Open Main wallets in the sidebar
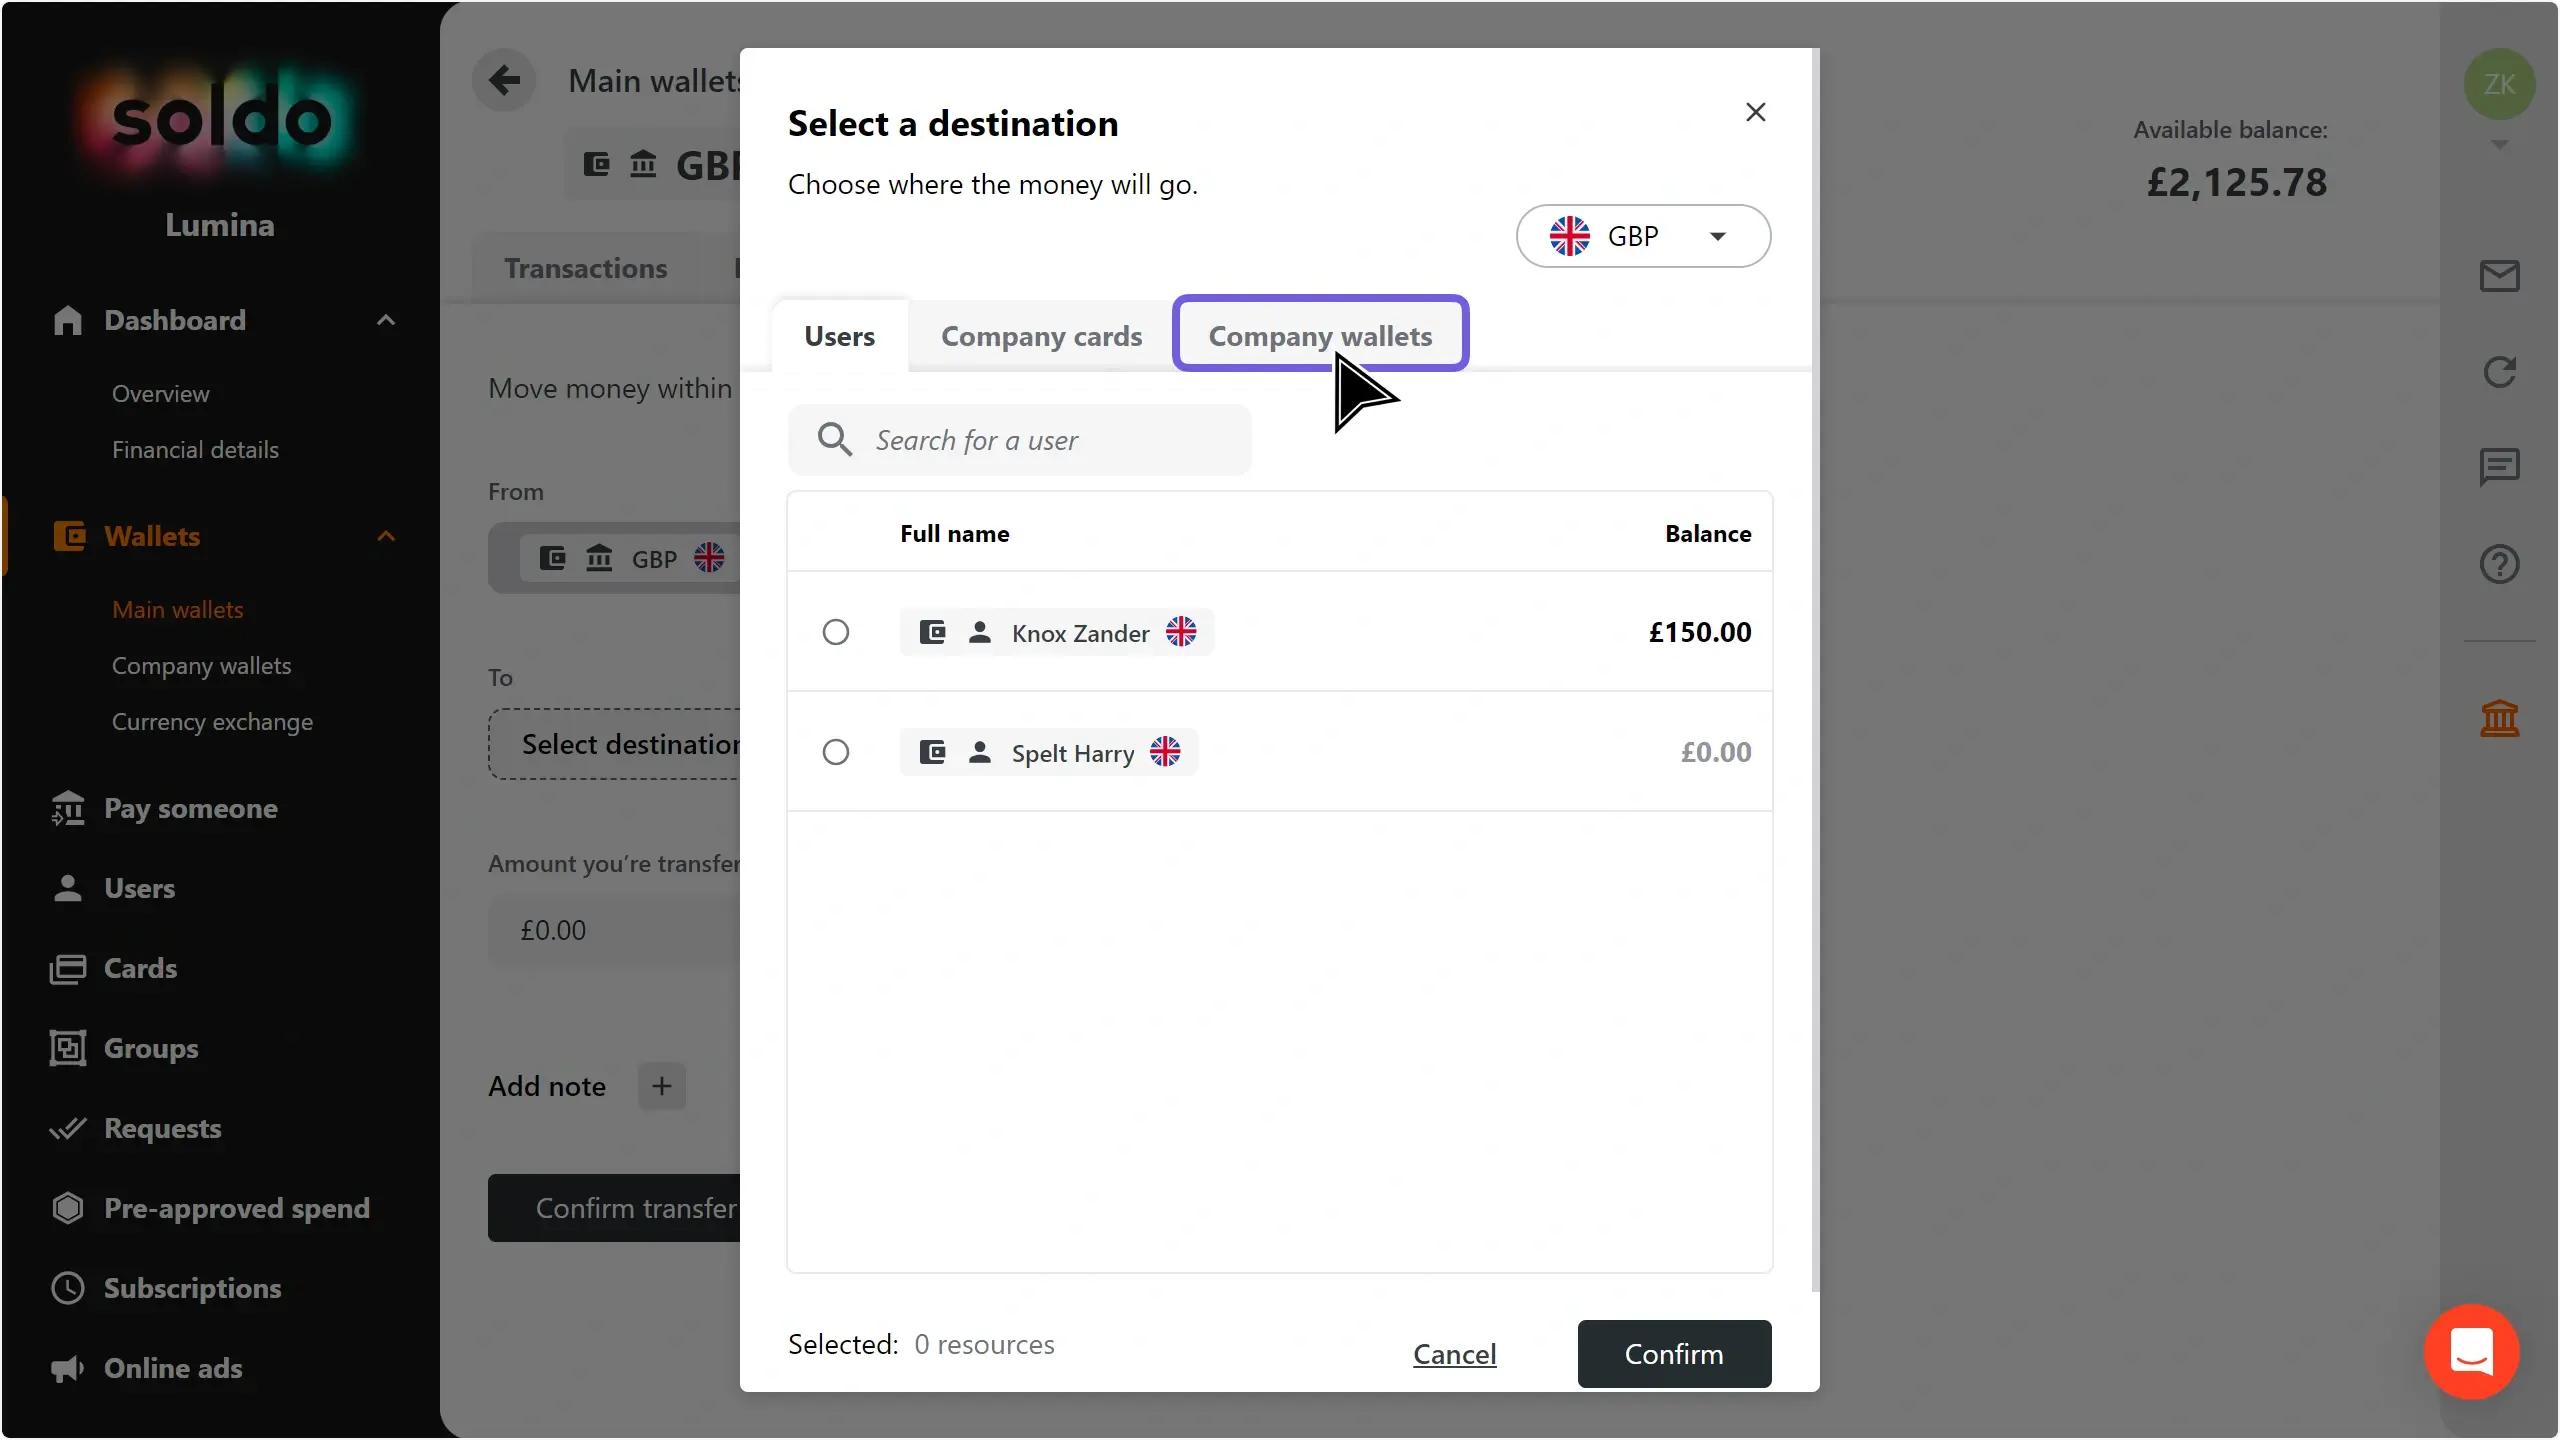This screenshot has height=1440, width=2560. [x=178, y=610]
